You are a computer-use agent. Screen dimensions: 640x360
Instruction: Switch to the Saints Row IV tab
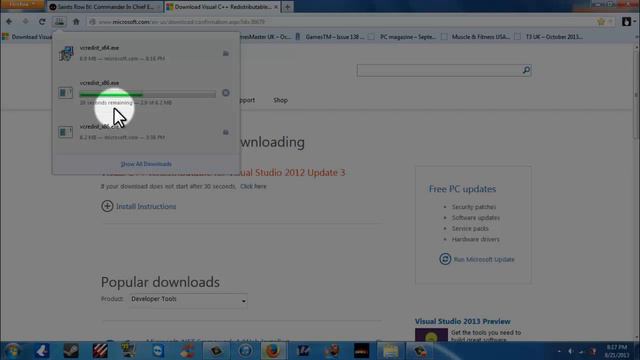[x=105, y=7]
